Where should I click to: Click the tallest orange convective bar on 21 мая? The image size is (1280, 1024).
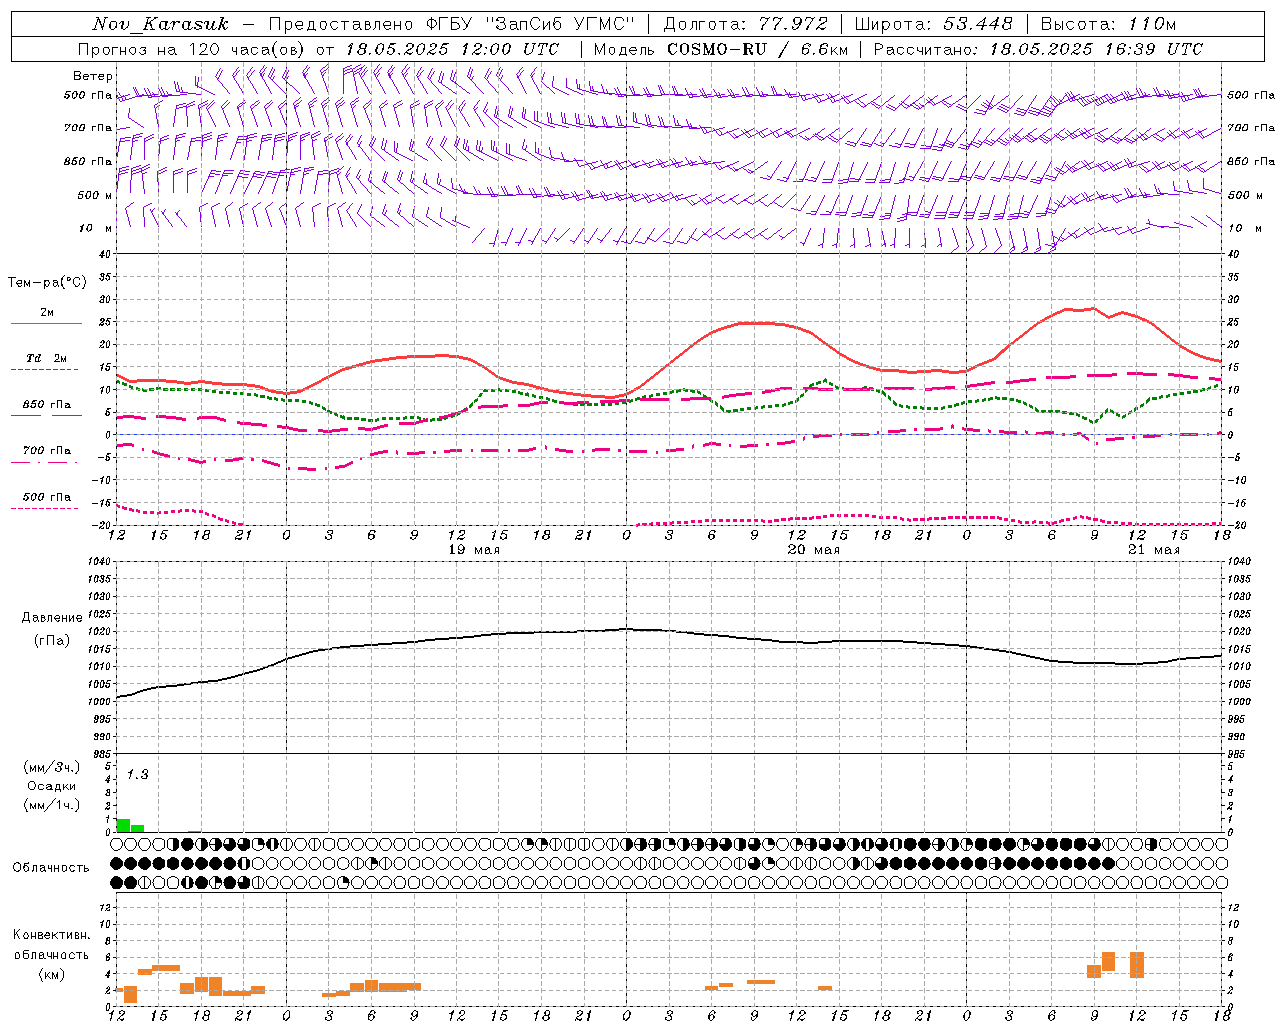tap(1136, 964)
